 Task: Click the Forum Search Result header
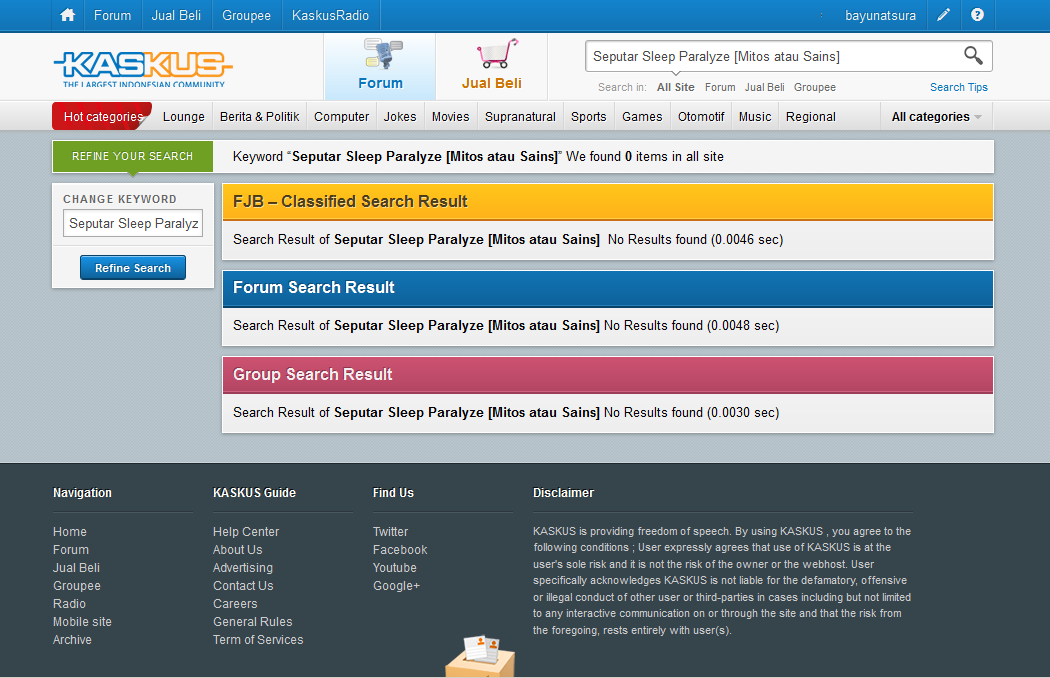coord(607,288)
